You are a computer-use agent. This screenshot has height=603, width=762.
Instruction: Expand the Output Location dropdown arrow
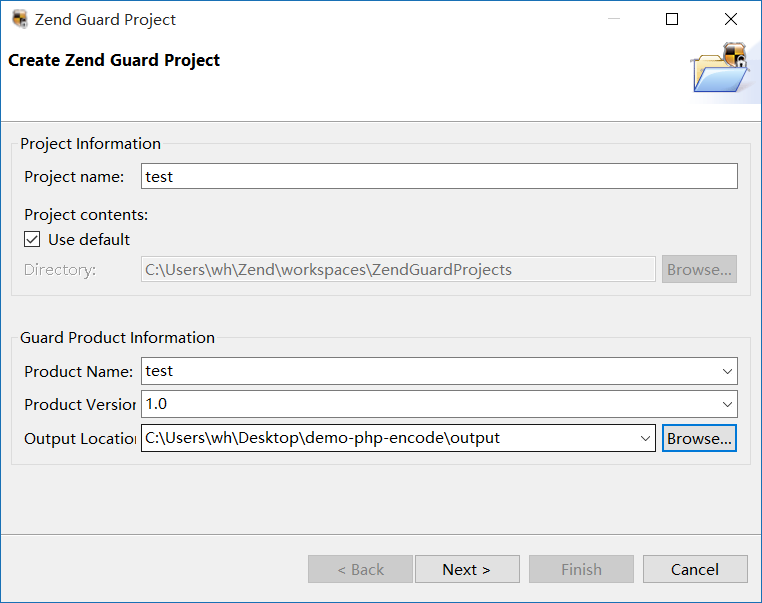tap(645, 438)
